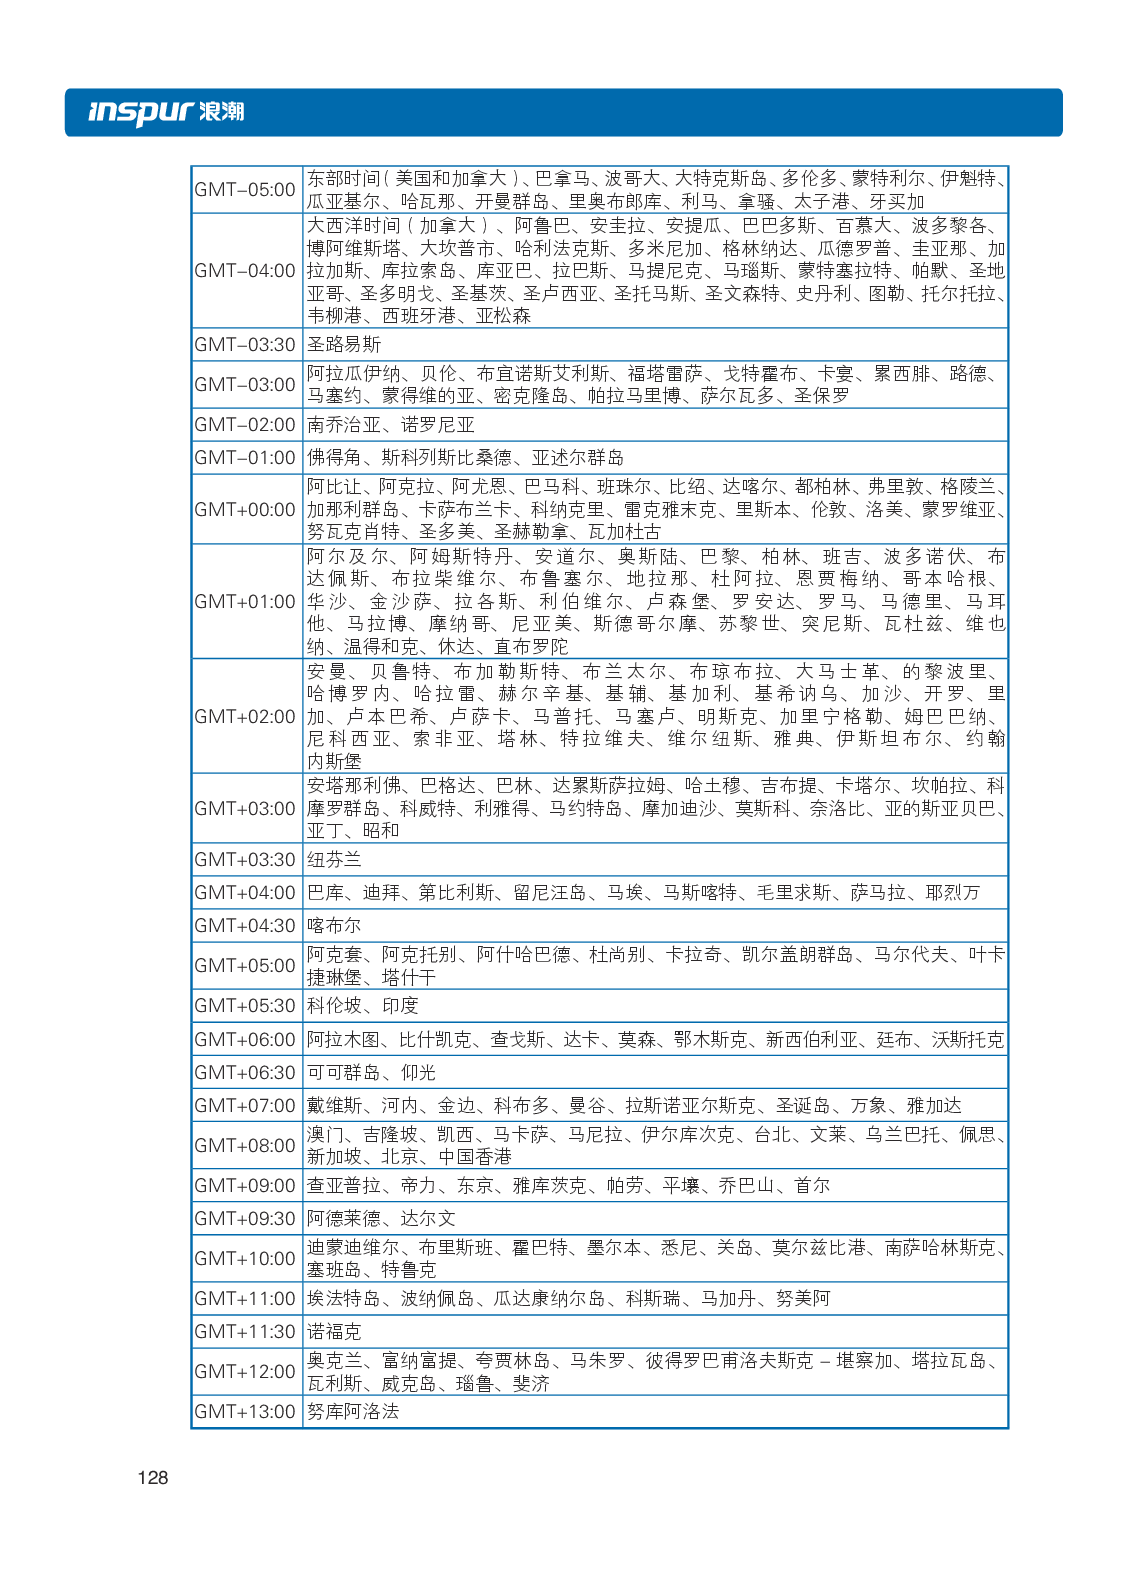Select the GMT-04:00 time zone cell
1128x1571 pixels.
click(x=246, y=271)
